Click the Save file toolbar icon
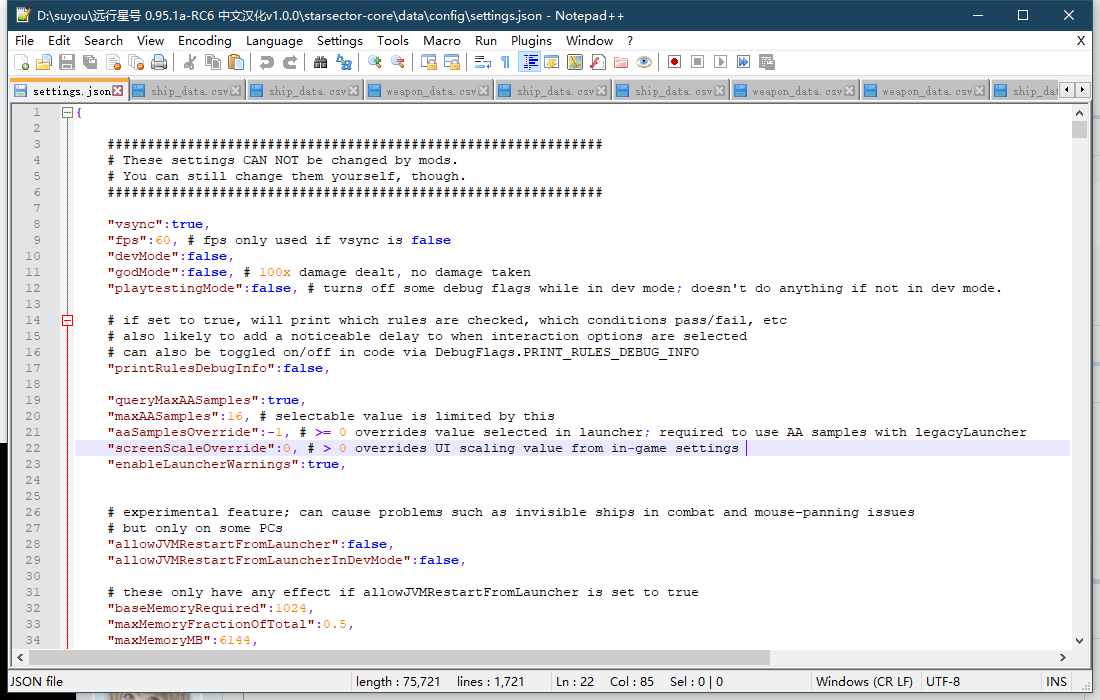The image size is (1100, 700). click(x=67, y=62)
